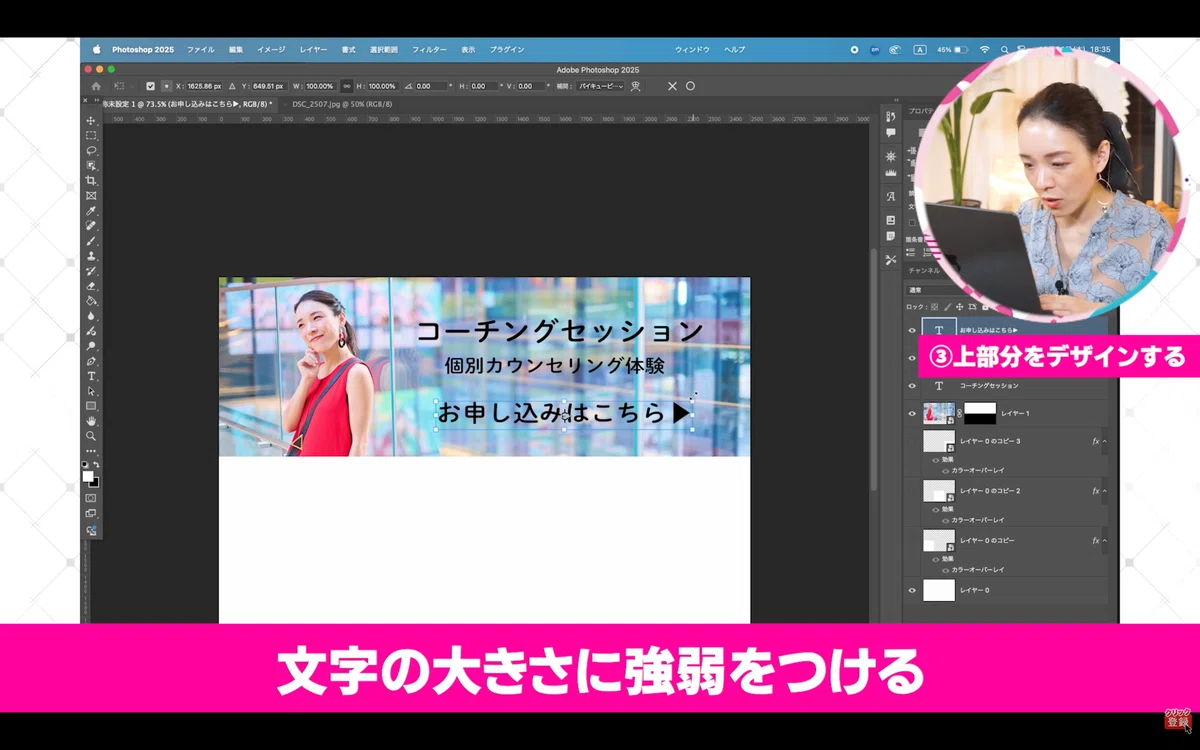This screenshot has height=750, width=1200.
Task: Toggle relative positioning triangle icon
Action: click(232, 86)
